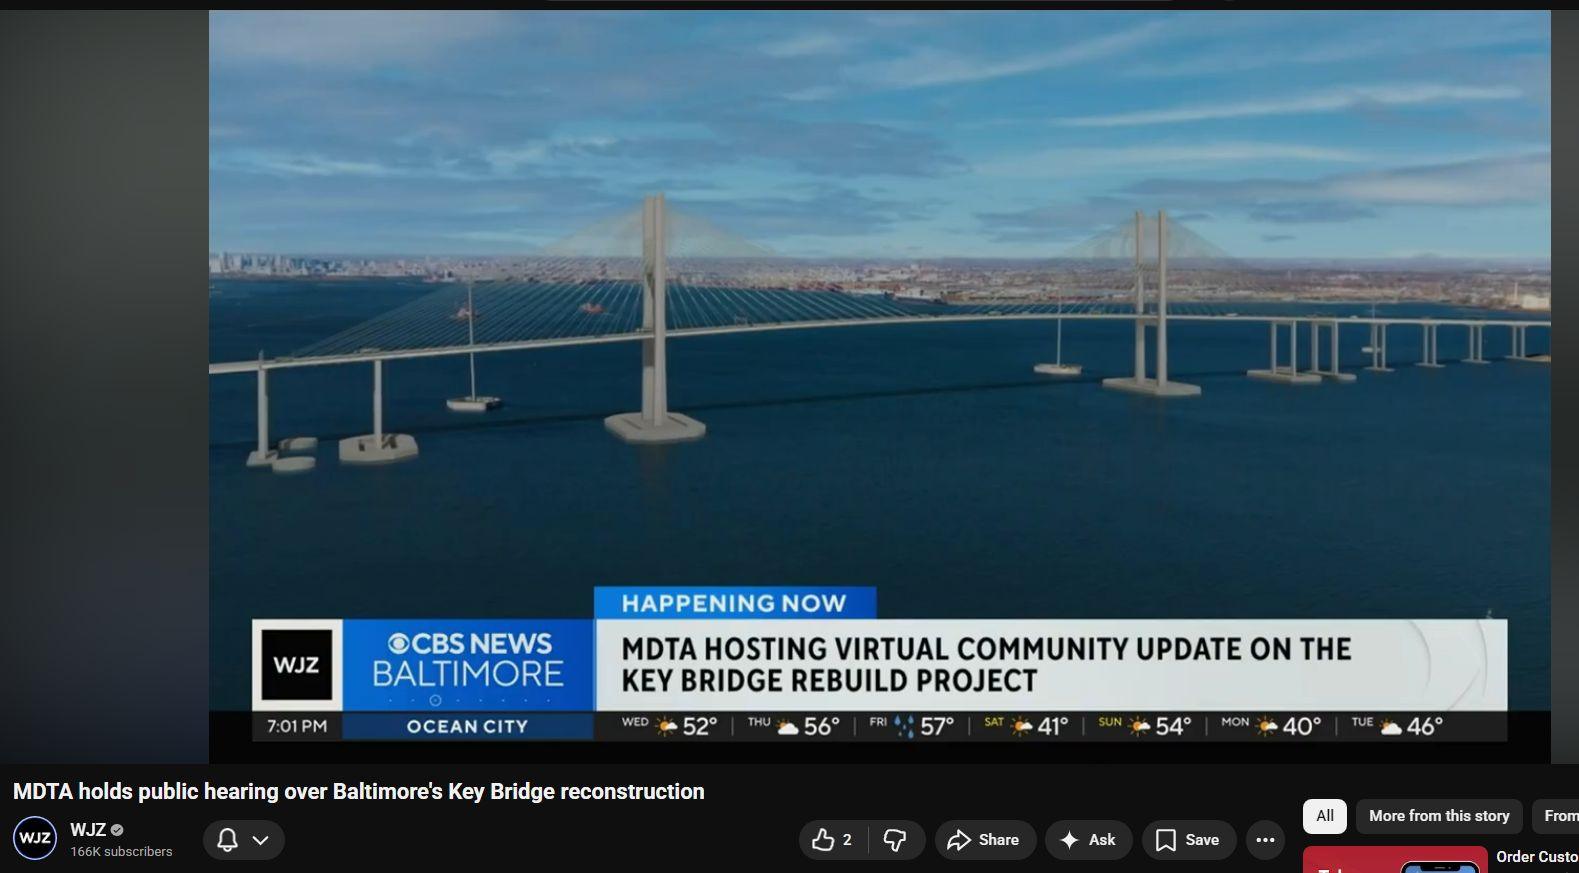This screenshot has width=1579, height=873.
Task: Open the Order Custo sponsored link
Action: click(x=1536, y=857)
